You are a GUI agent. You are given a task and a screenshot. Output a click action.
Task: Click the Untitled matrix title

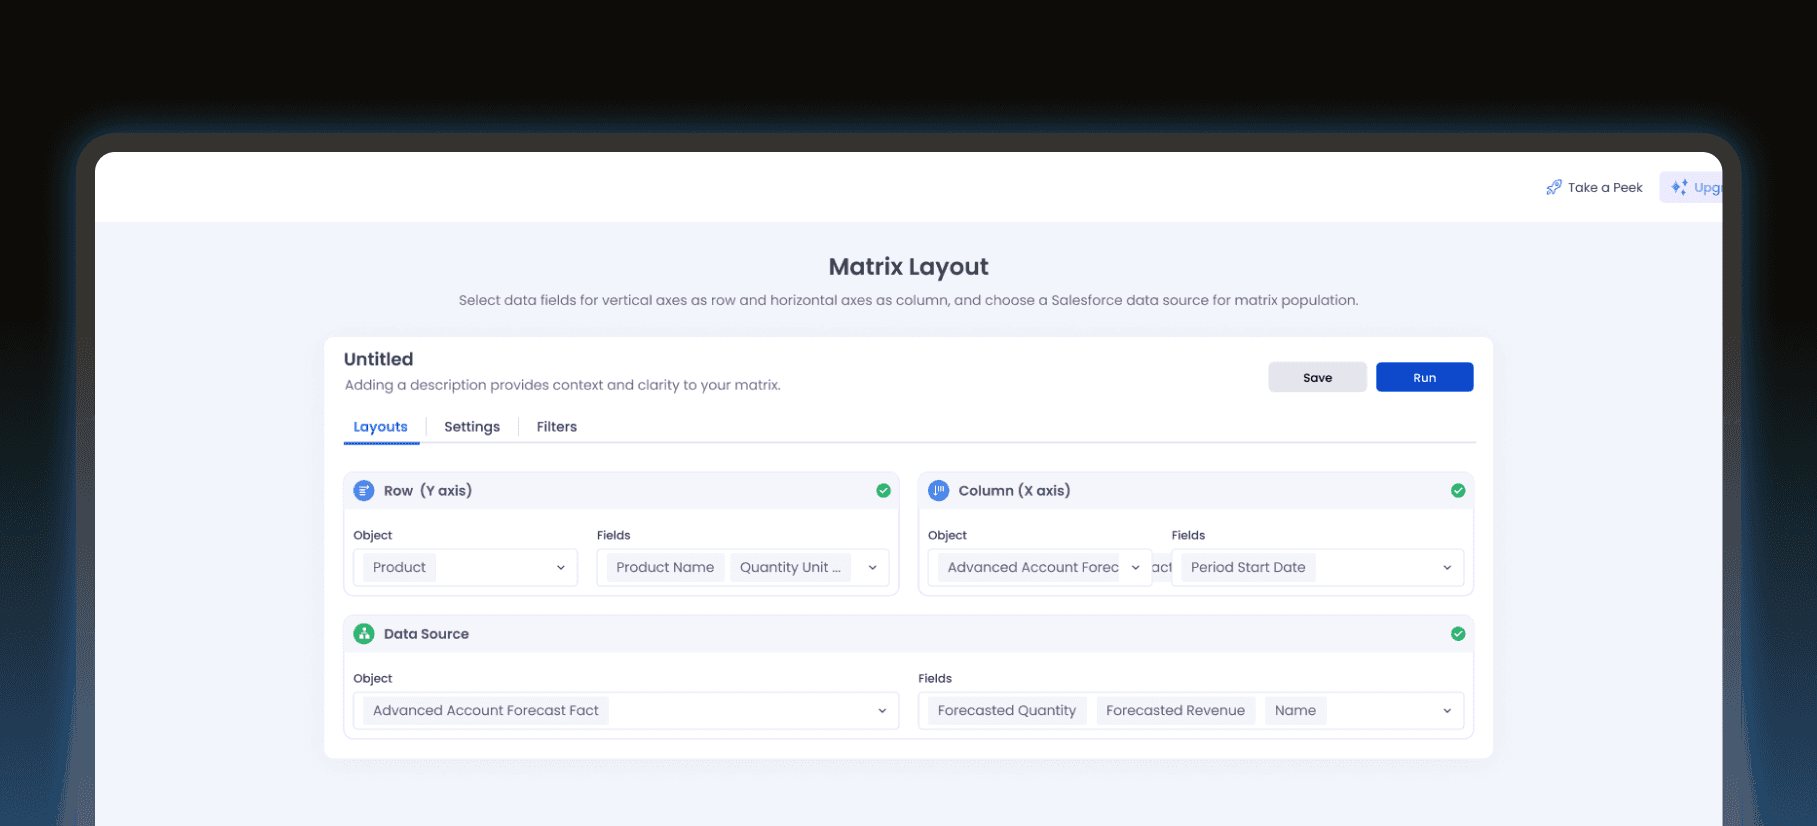coord(378,359)
